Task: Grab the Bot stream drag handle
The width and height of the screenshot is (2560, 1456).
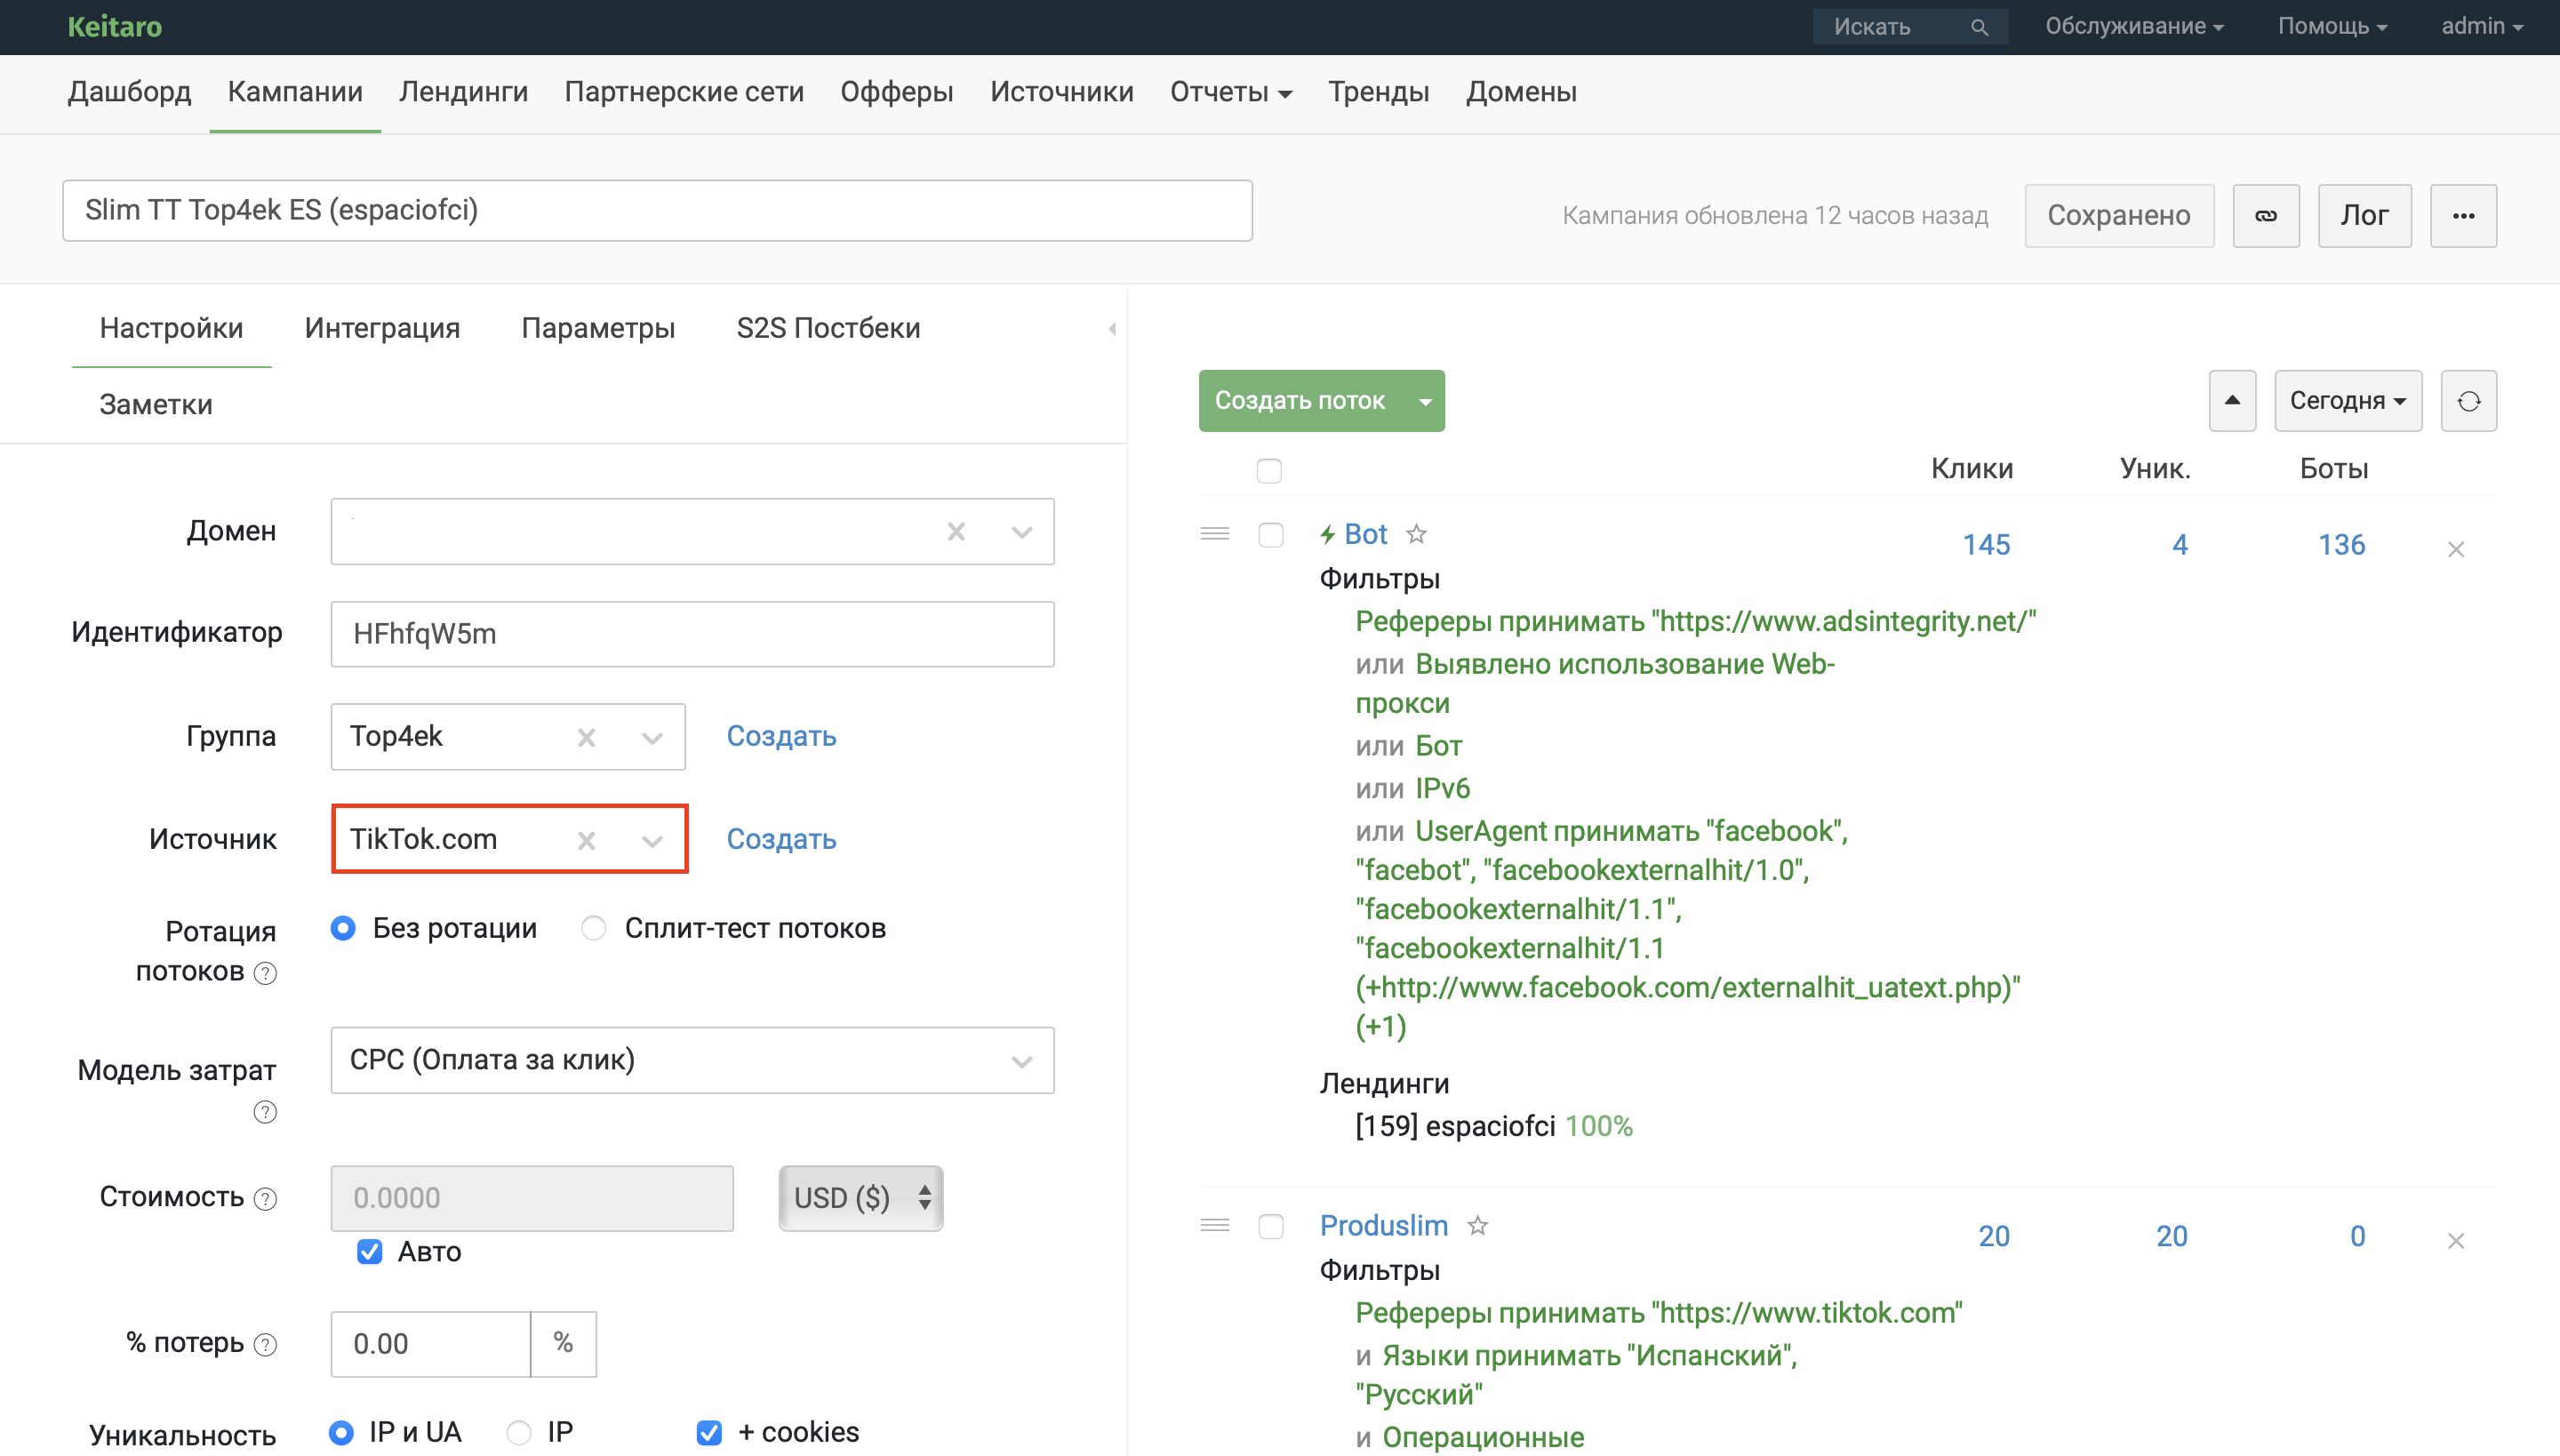Action: coord(1215,534)
